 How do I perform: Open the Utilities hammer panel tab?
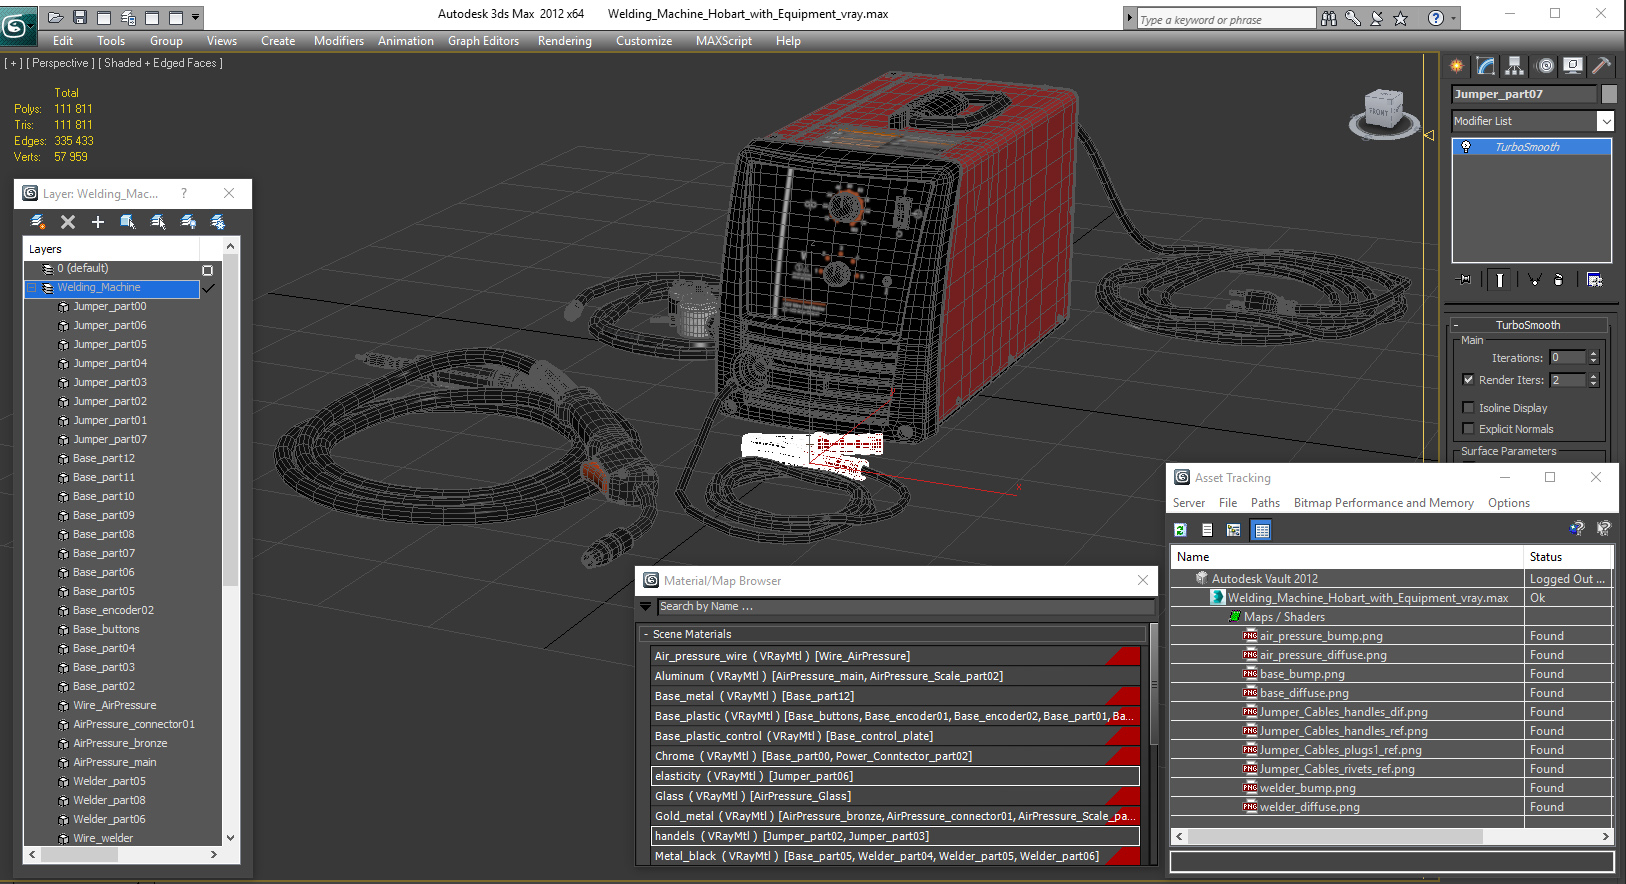(x=1601, y=66)
